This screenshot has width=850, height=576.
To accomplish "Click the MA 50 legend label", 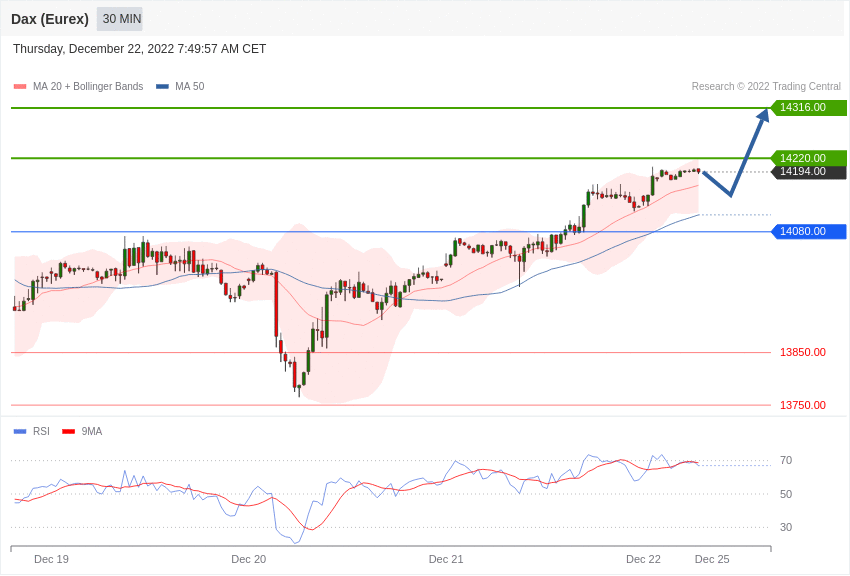I will (x=190, y=86).
